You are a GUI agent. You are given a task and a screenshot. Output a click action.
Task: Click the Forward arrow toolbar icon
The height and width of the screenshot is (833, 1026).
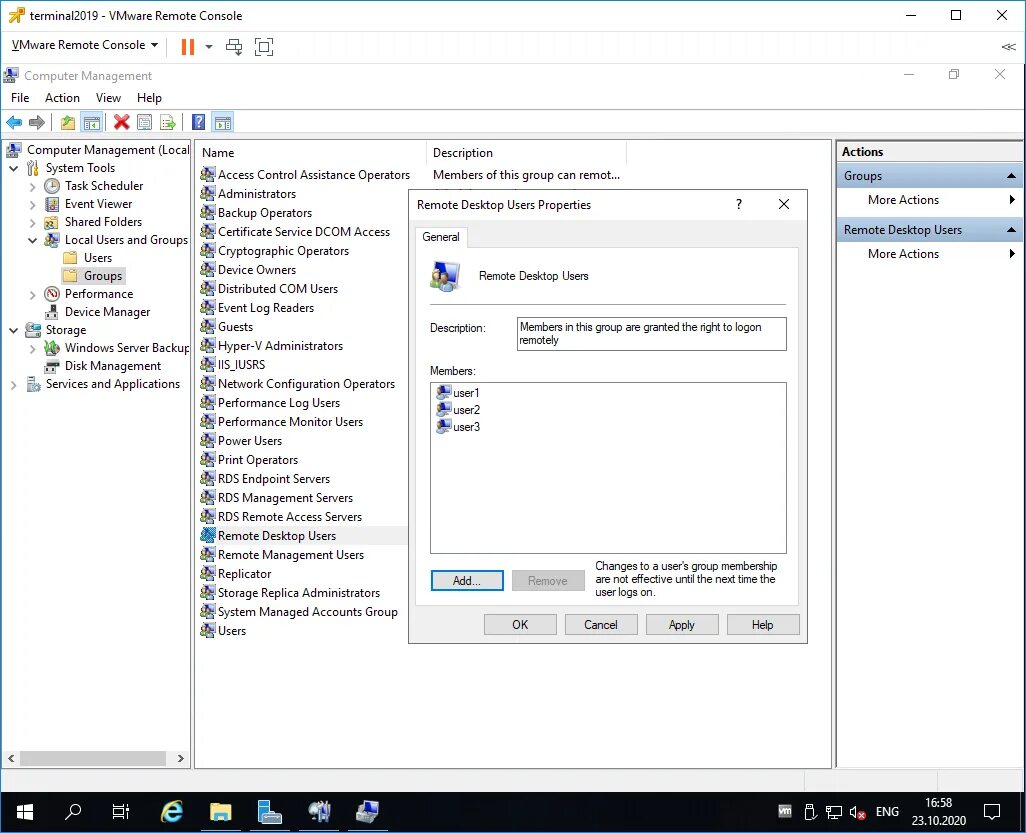(37, 122)
